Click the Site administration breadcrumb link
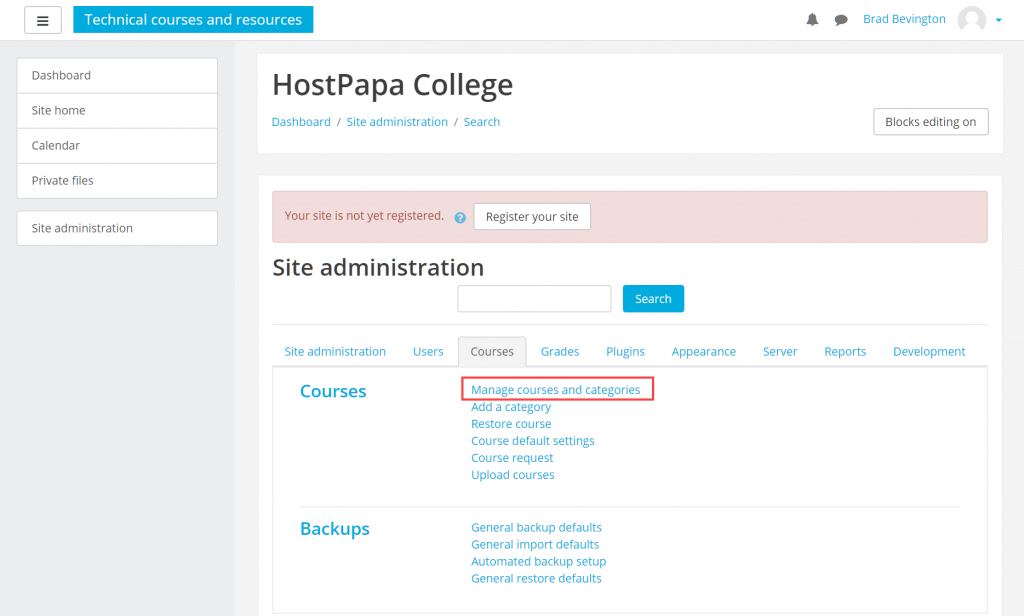1024x616 pixels. coord(397,122)
